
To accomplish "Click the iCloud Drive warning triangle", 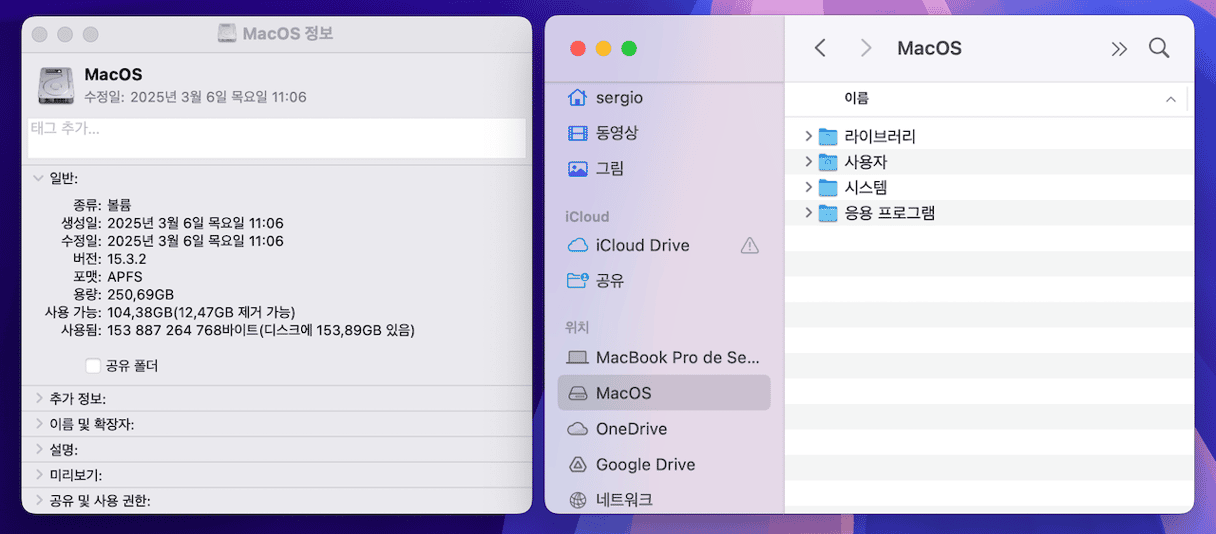I will pyautogui.click(x=750, y=245).
